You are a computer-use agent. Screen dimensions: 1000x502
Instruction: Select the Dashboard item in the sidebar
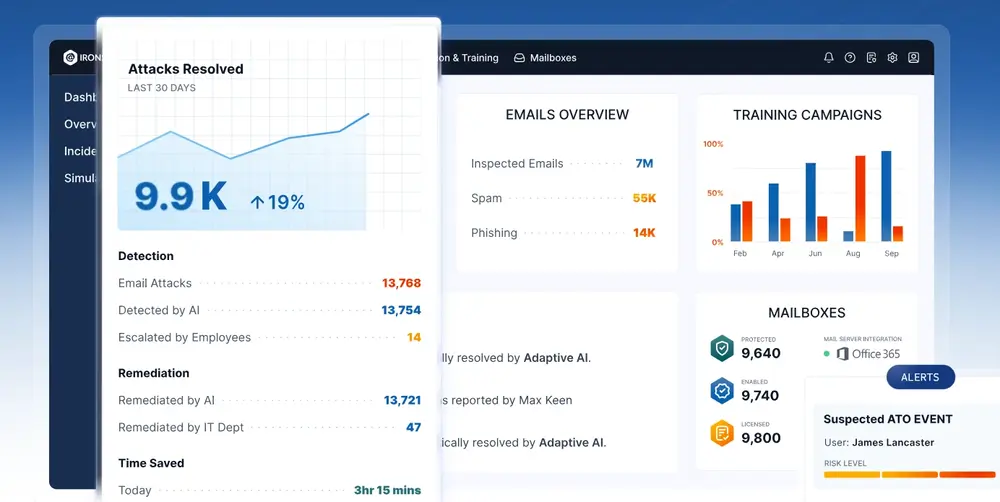[80, 97]
